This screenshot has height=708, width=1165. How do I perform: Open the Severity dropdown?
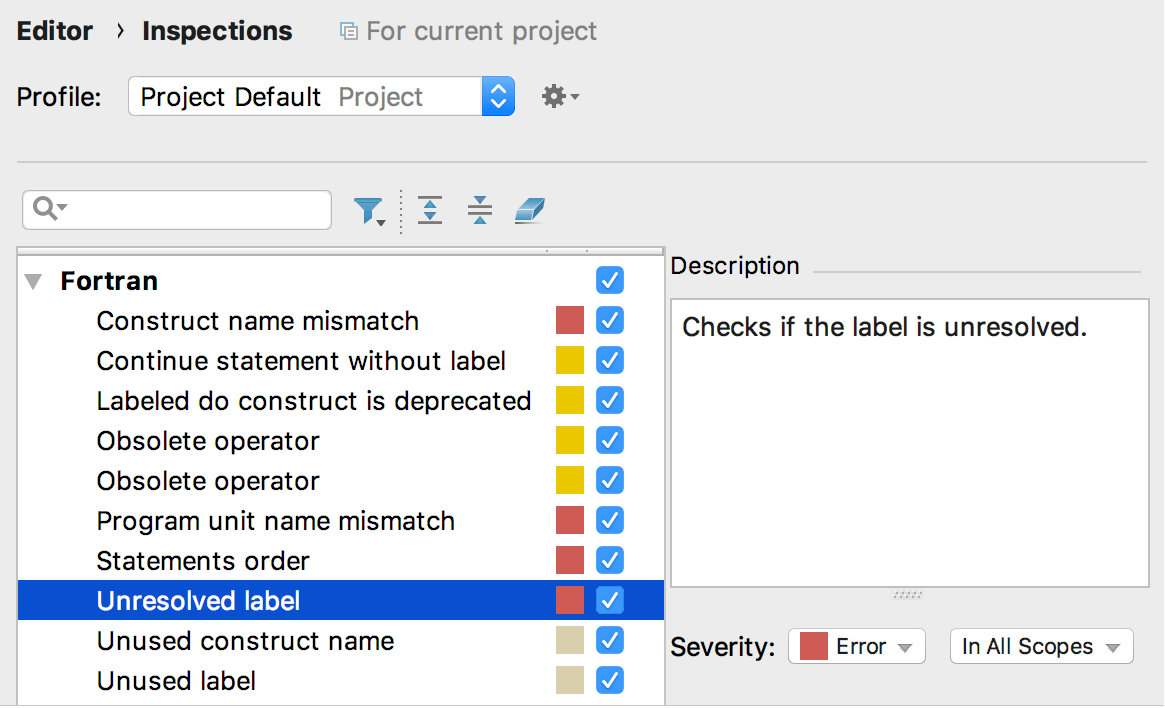coord(857,646)
